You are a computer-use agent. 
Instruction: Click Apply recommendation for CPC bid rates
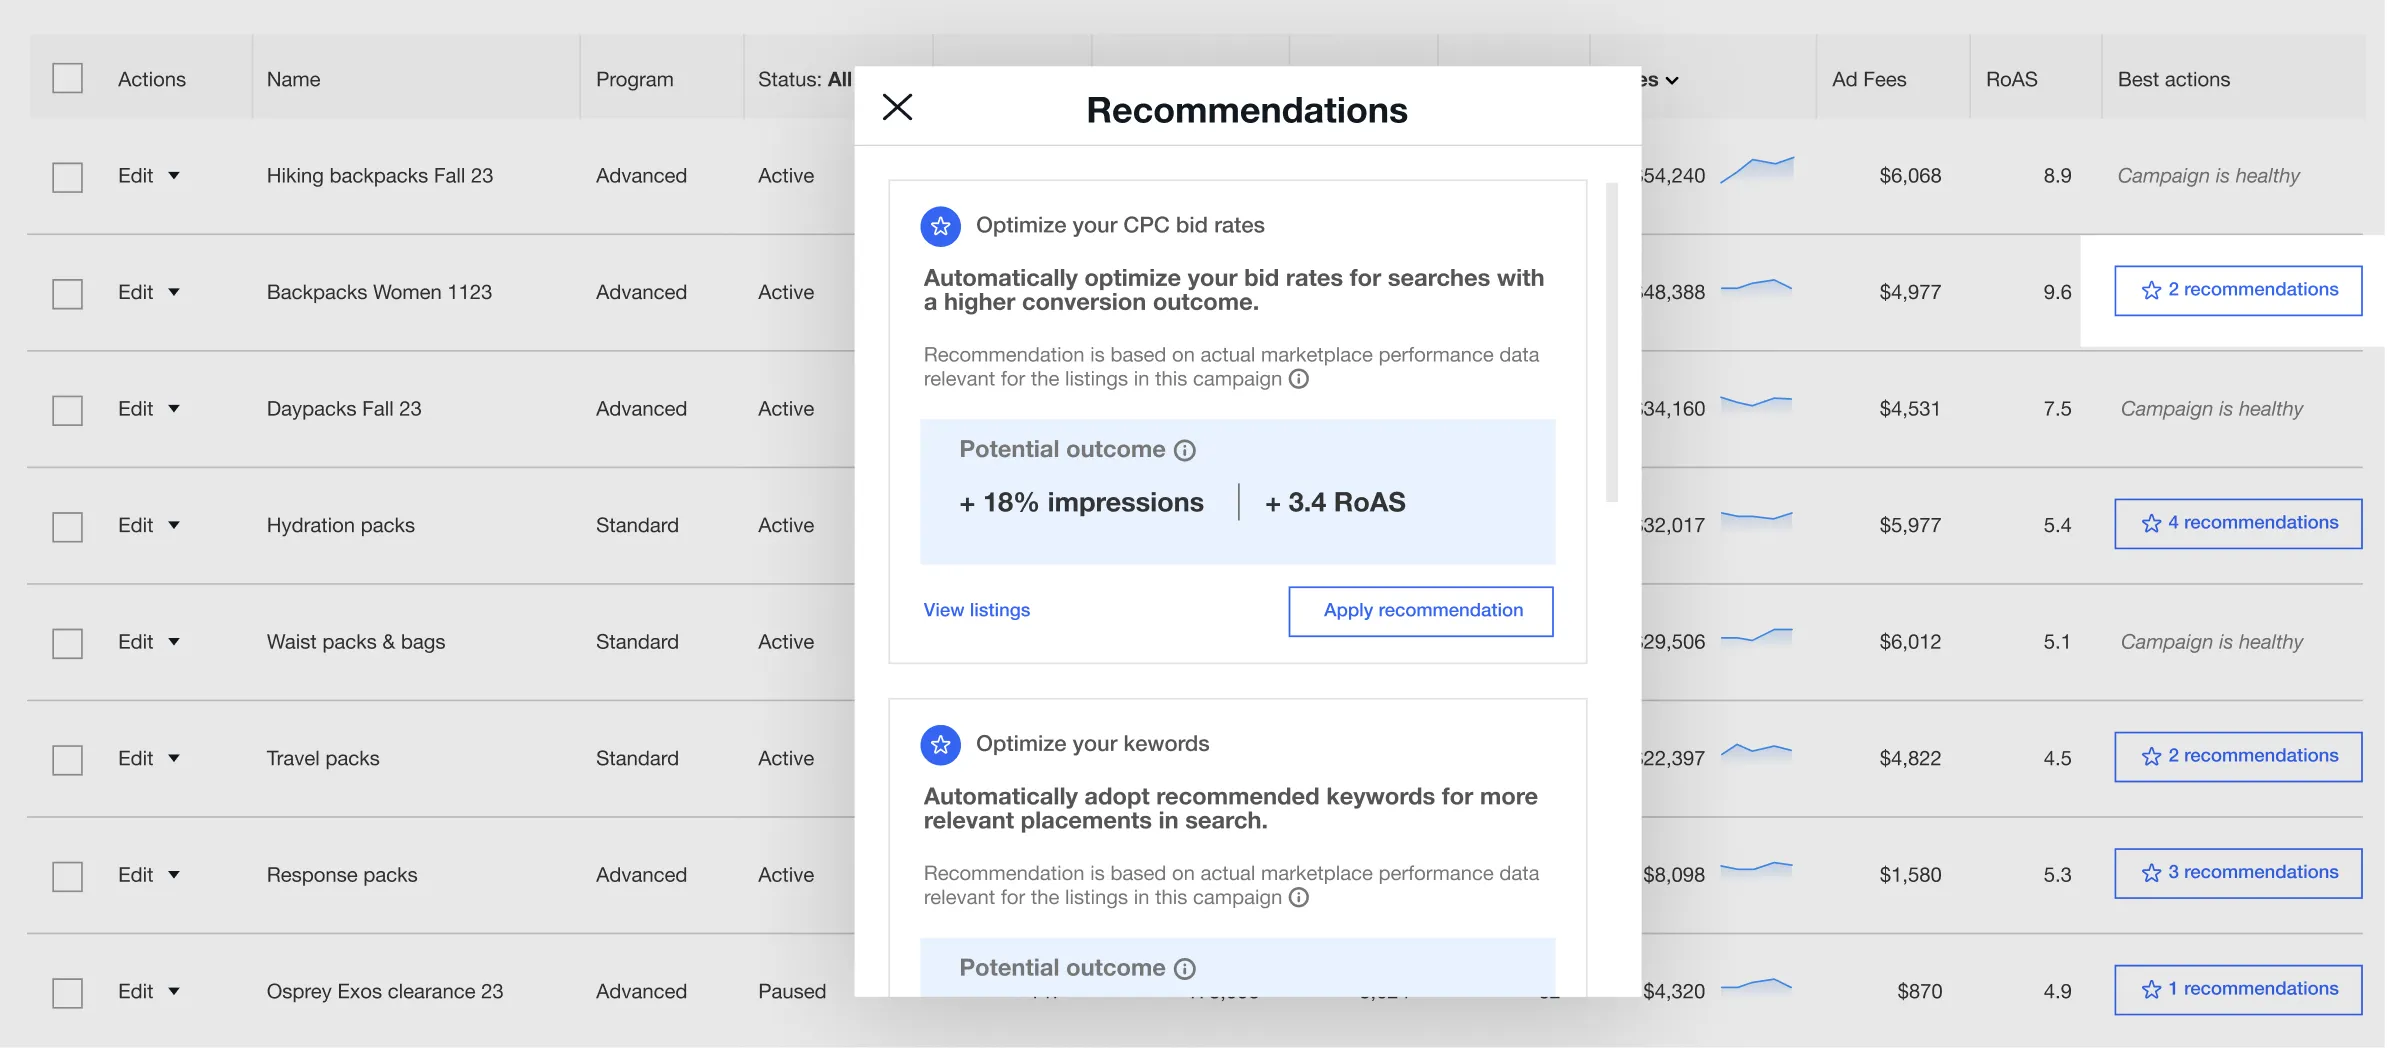(x=1421, y=611)
